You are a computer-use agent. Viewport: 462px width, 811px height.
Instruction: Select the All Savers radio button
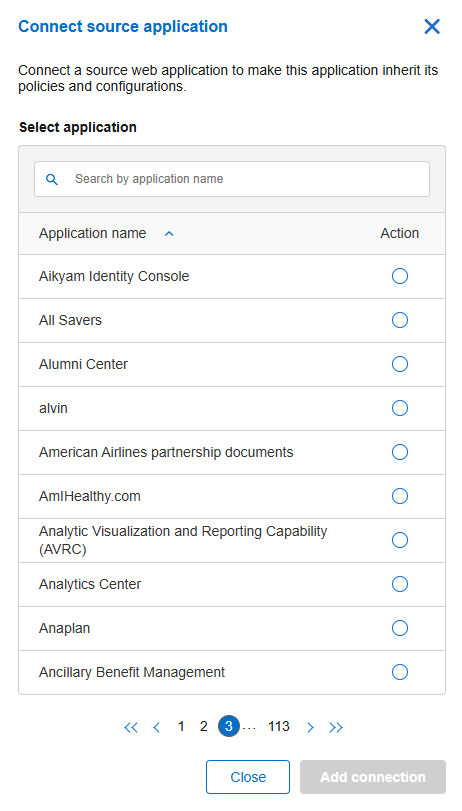click(x=399, y=320)
